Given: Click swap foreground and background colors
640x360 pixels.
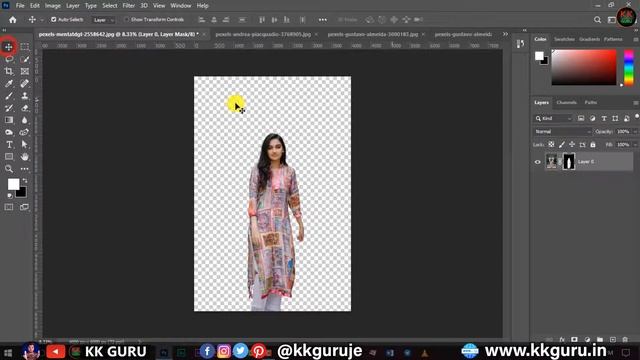Looking at the screenshot, I should 25,180.
